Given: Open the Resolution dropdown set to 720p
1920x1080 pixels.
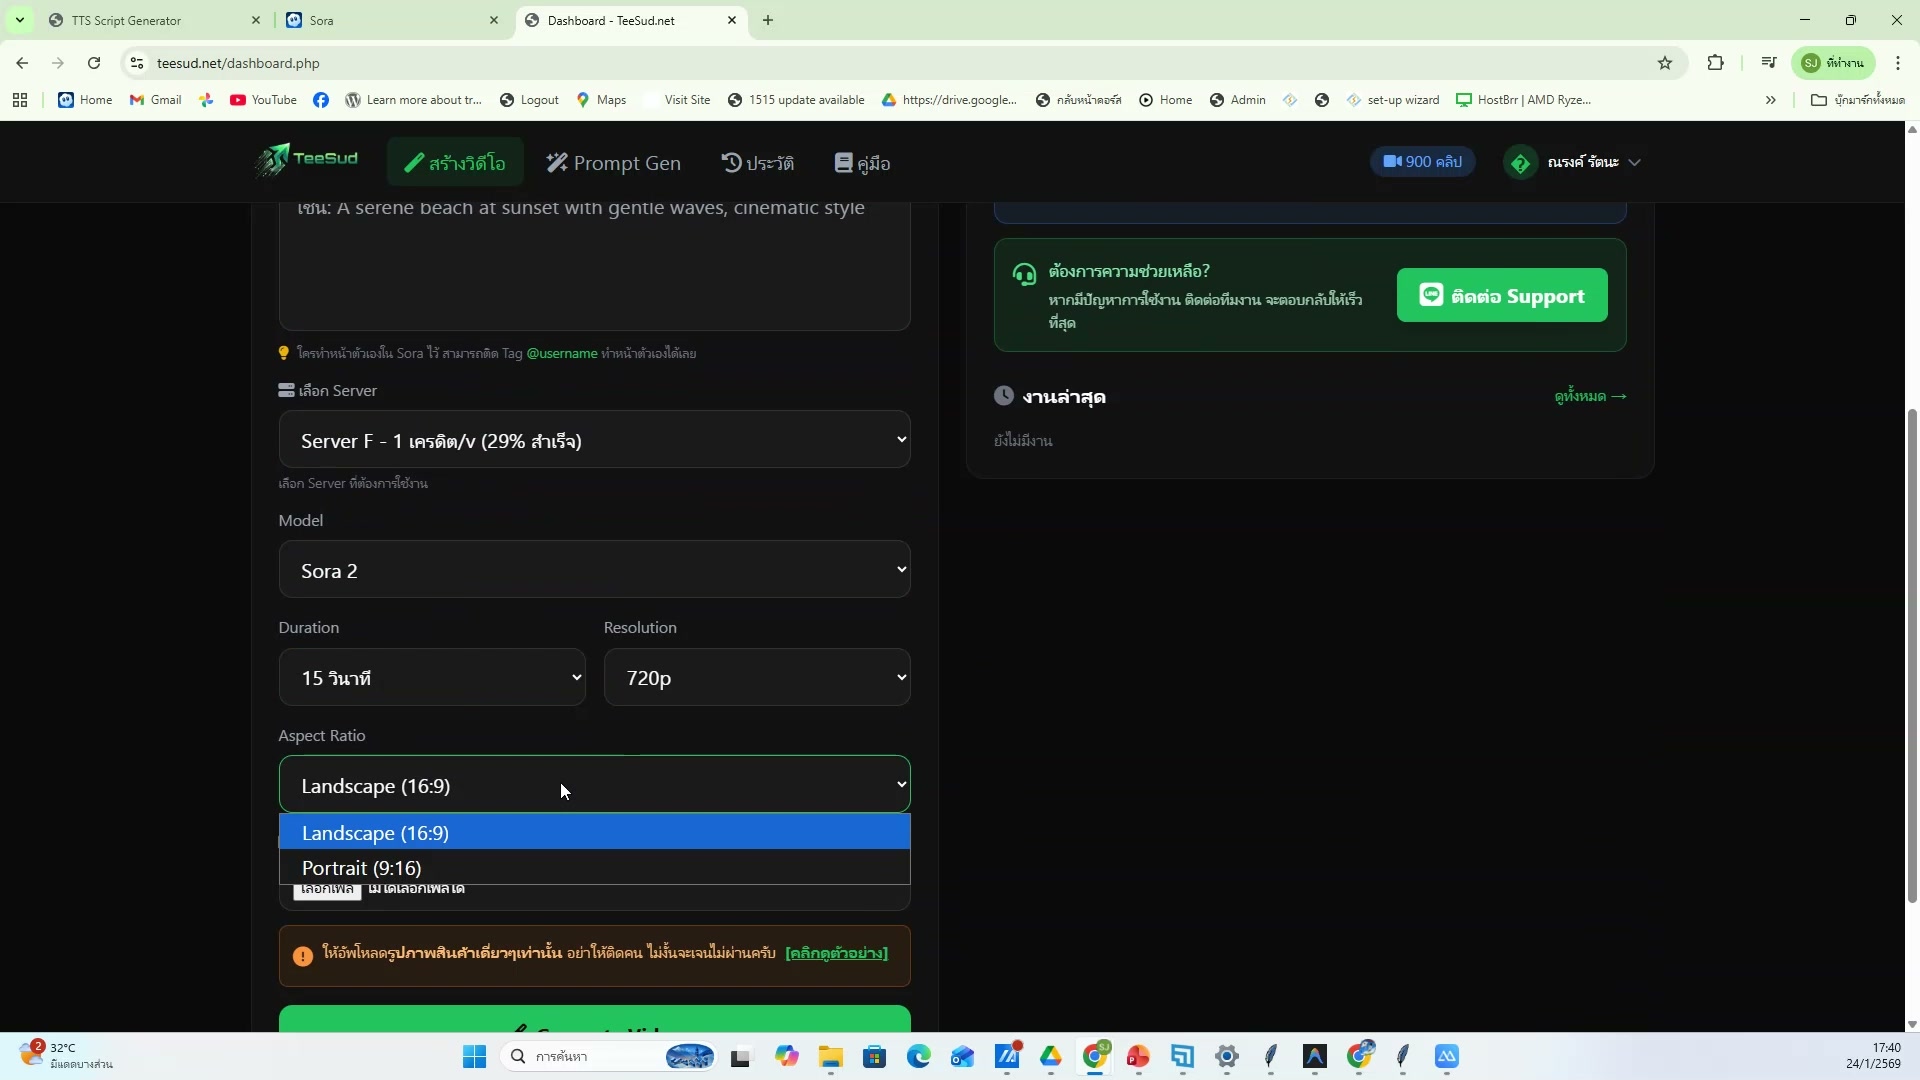Looking at the screenshot, I should pyautogui.click(x=757, y=677).
